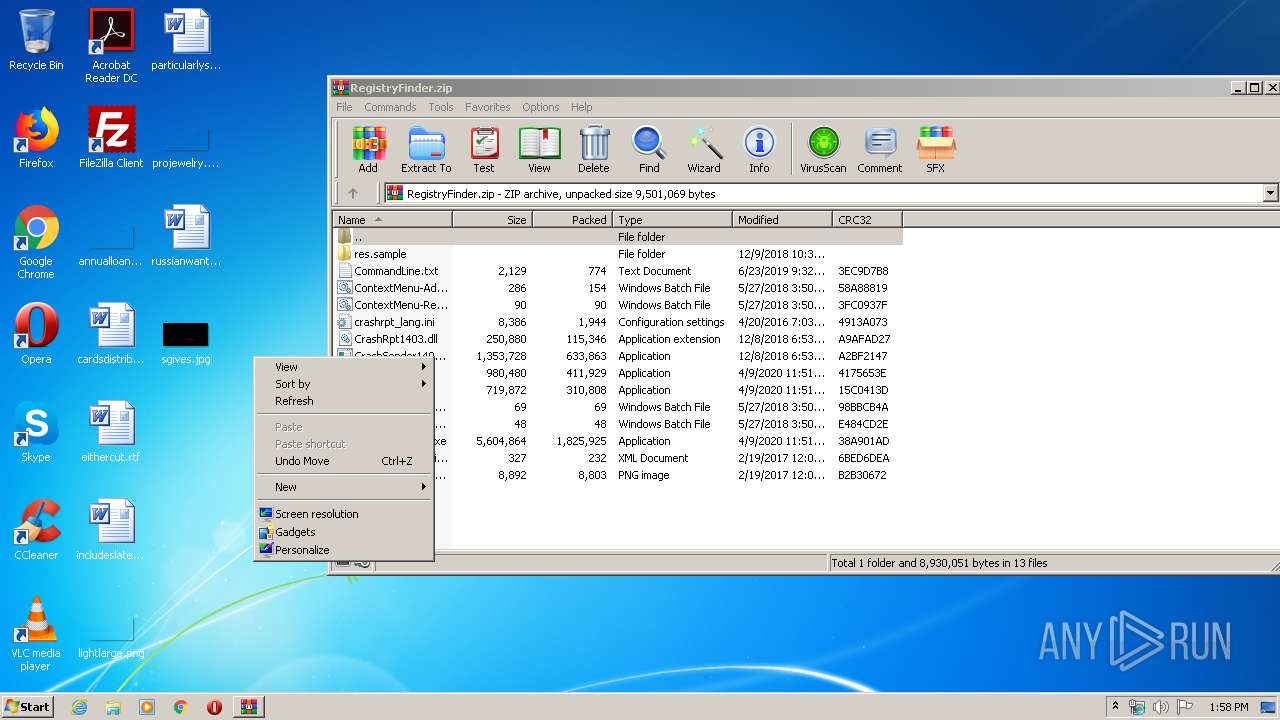This screenshot has width=1280, height=720.
Task: Open the archive path dropdown arrow
Action: pyautogui.click(x=1271, y=194)
